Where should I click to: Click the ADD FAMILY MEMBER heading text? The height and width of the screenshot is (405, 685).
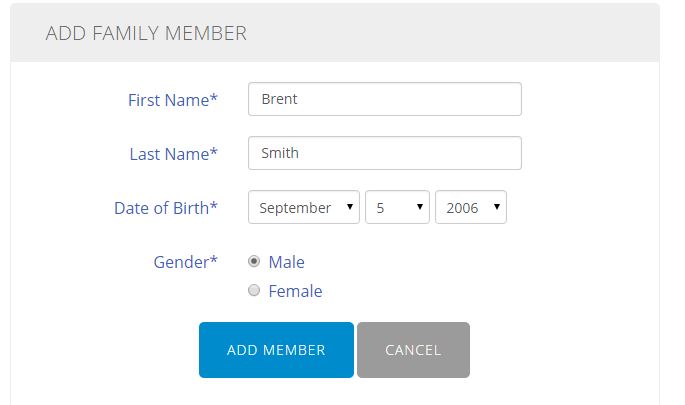146,33
